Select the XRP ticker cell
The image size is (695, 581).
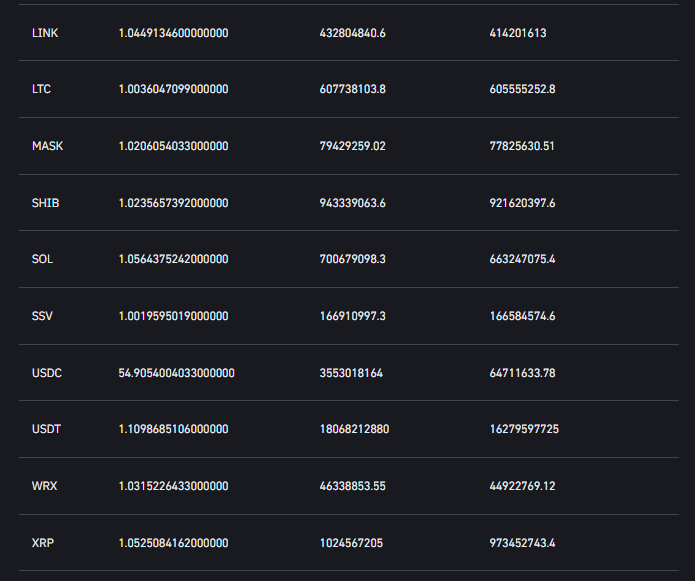tap(42, 543)
